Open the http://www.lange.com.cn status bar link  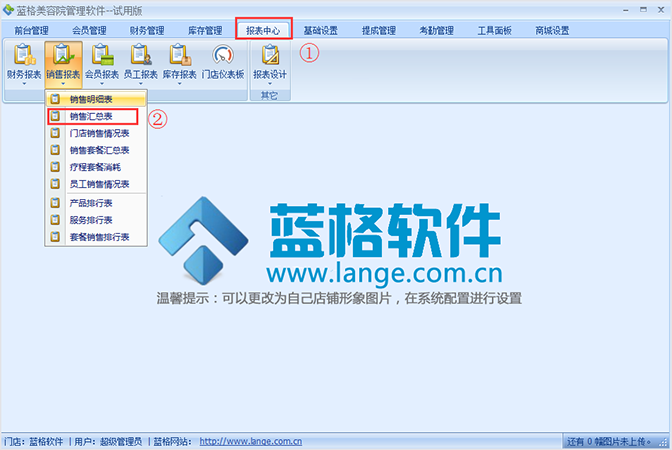coord(251,441)
